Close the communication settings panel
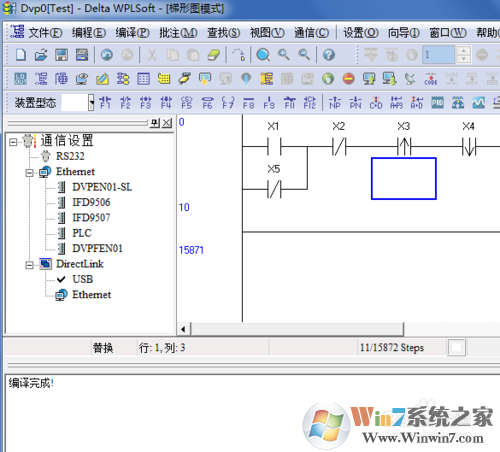 (167, 123)
